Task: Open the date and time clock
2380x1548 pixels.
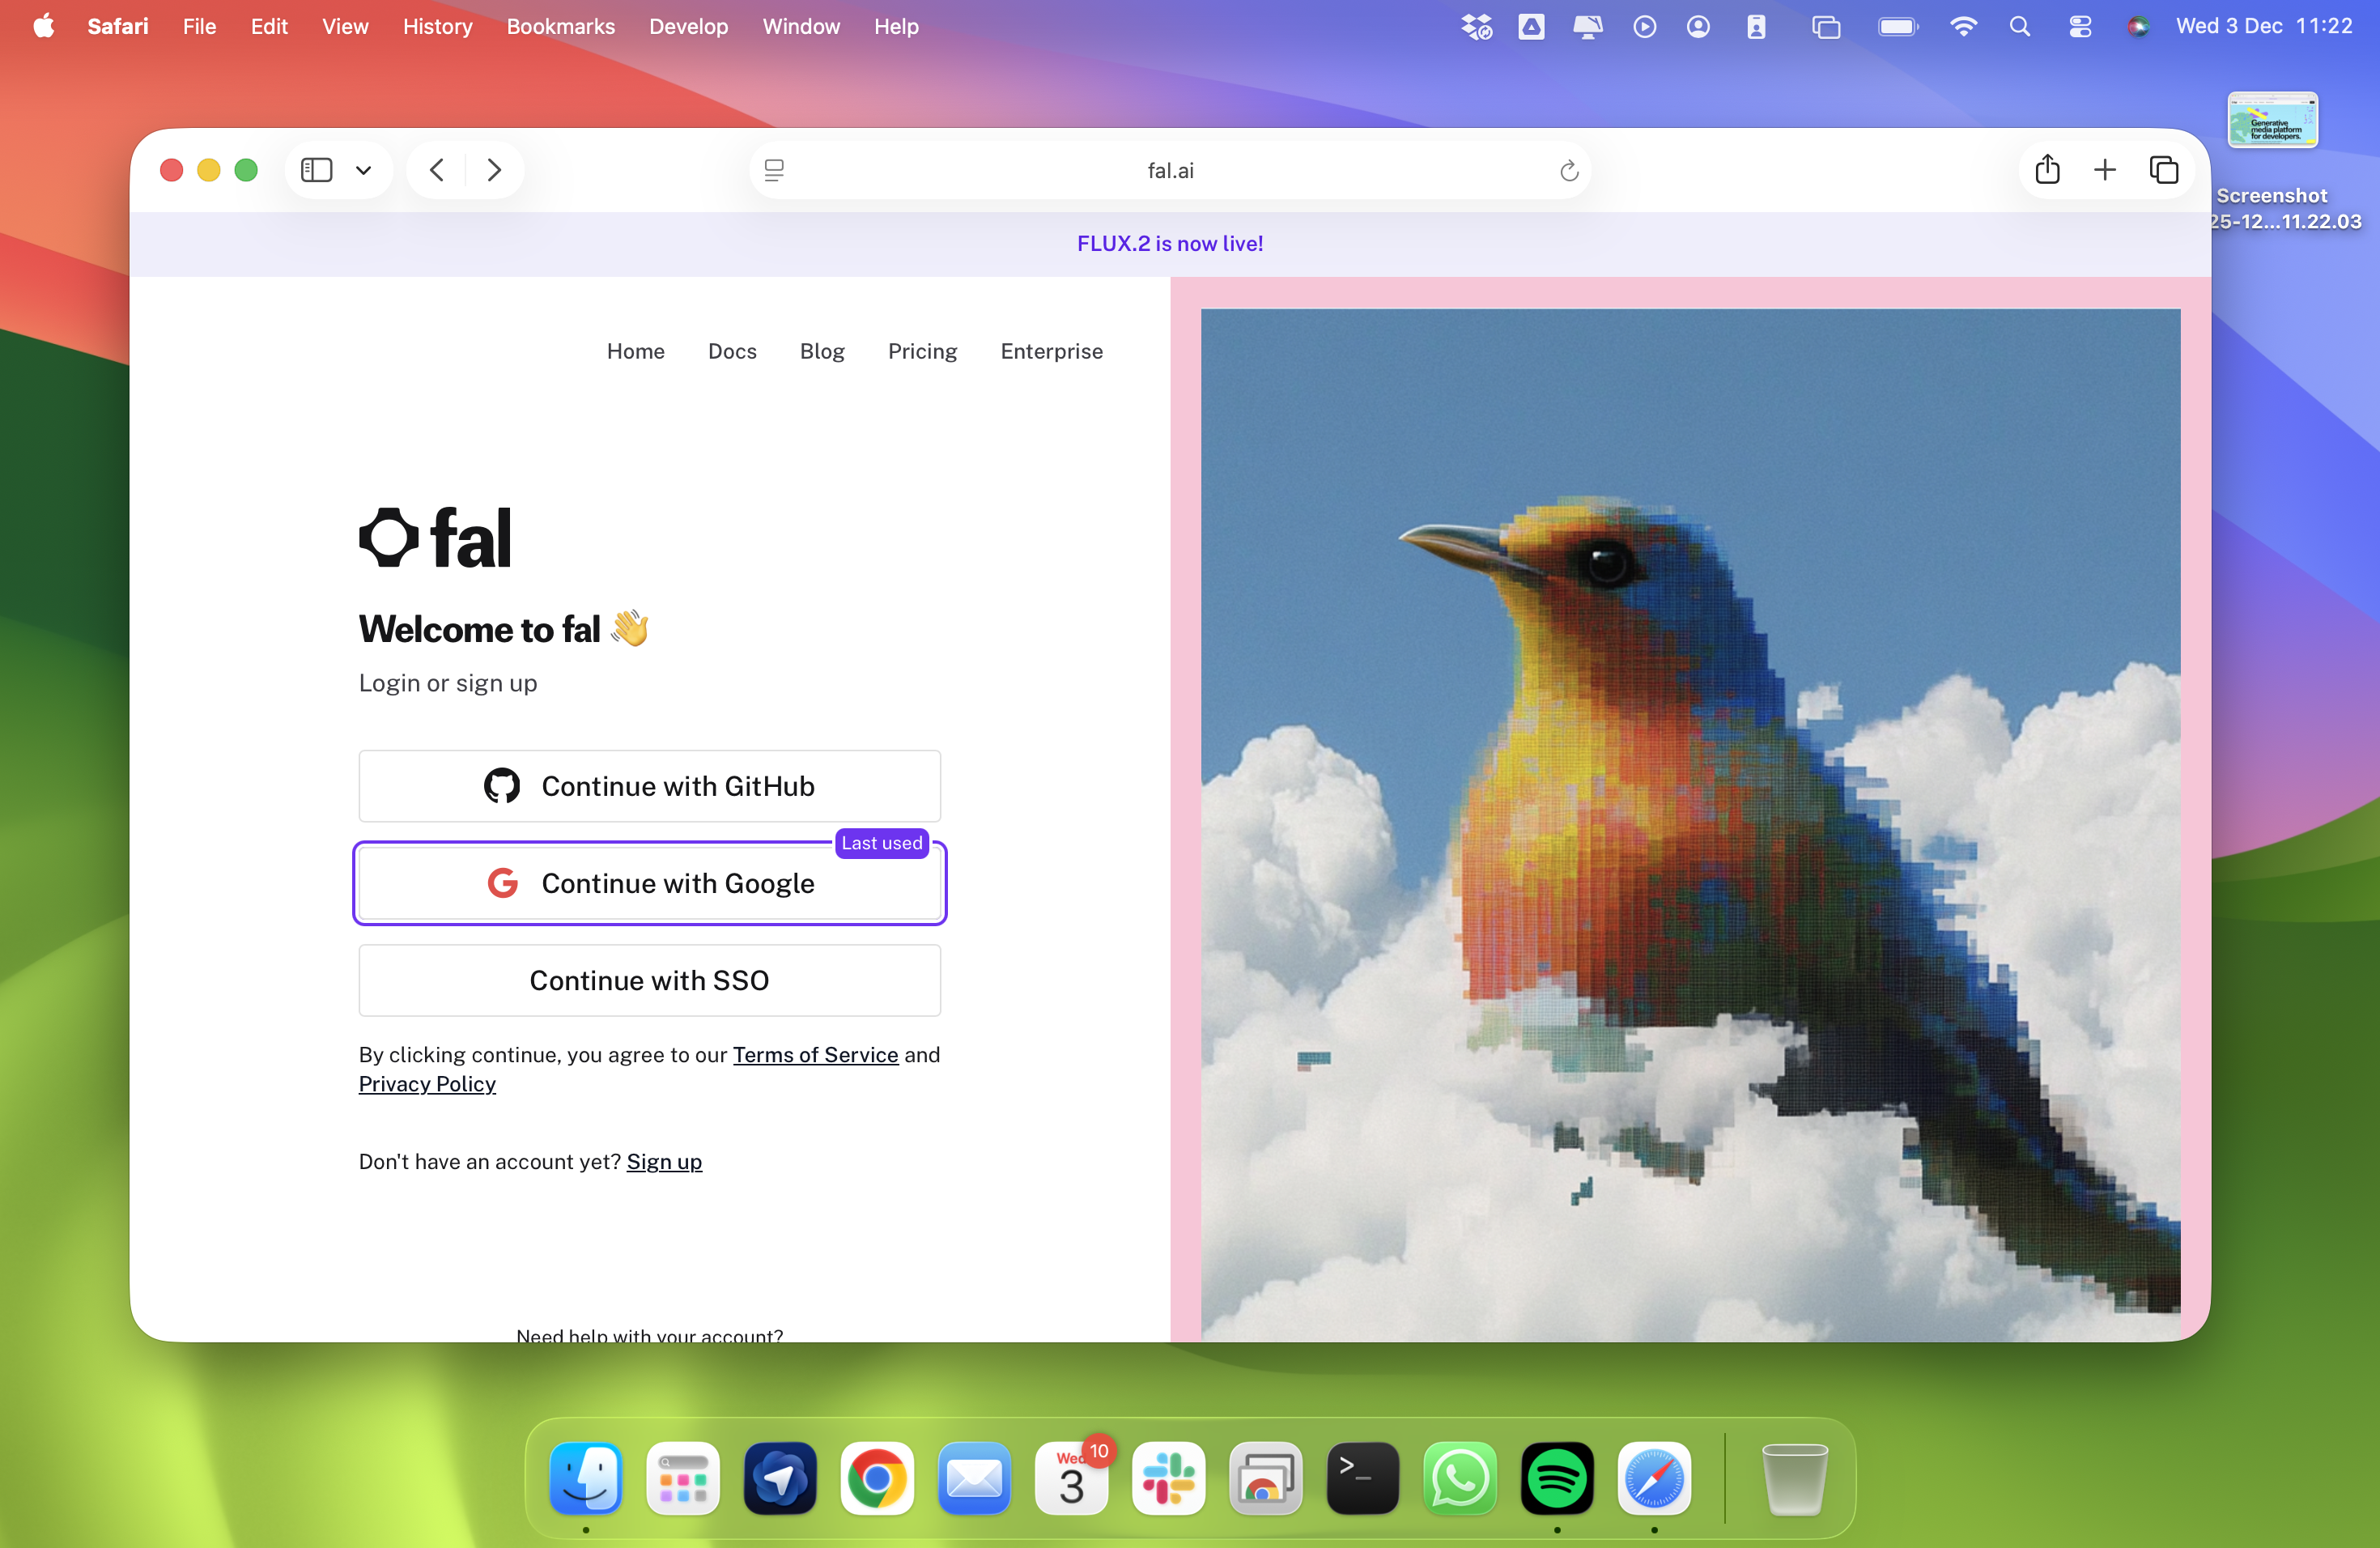Action: [x=2264, y=26]
